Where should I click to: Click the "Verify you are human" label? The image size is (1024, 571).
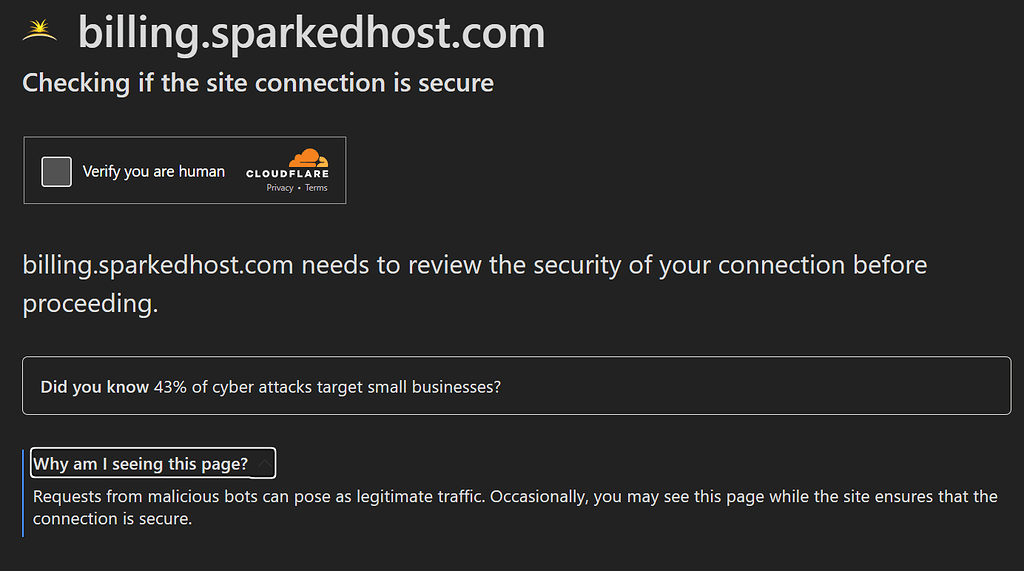coord(153,171)
